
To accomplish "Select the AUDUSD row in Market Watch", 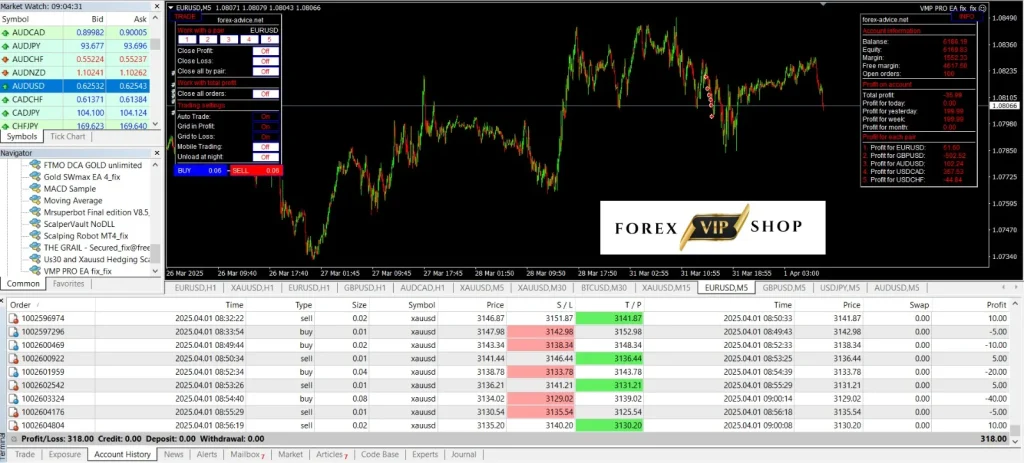I will click(x=75, y=86).
